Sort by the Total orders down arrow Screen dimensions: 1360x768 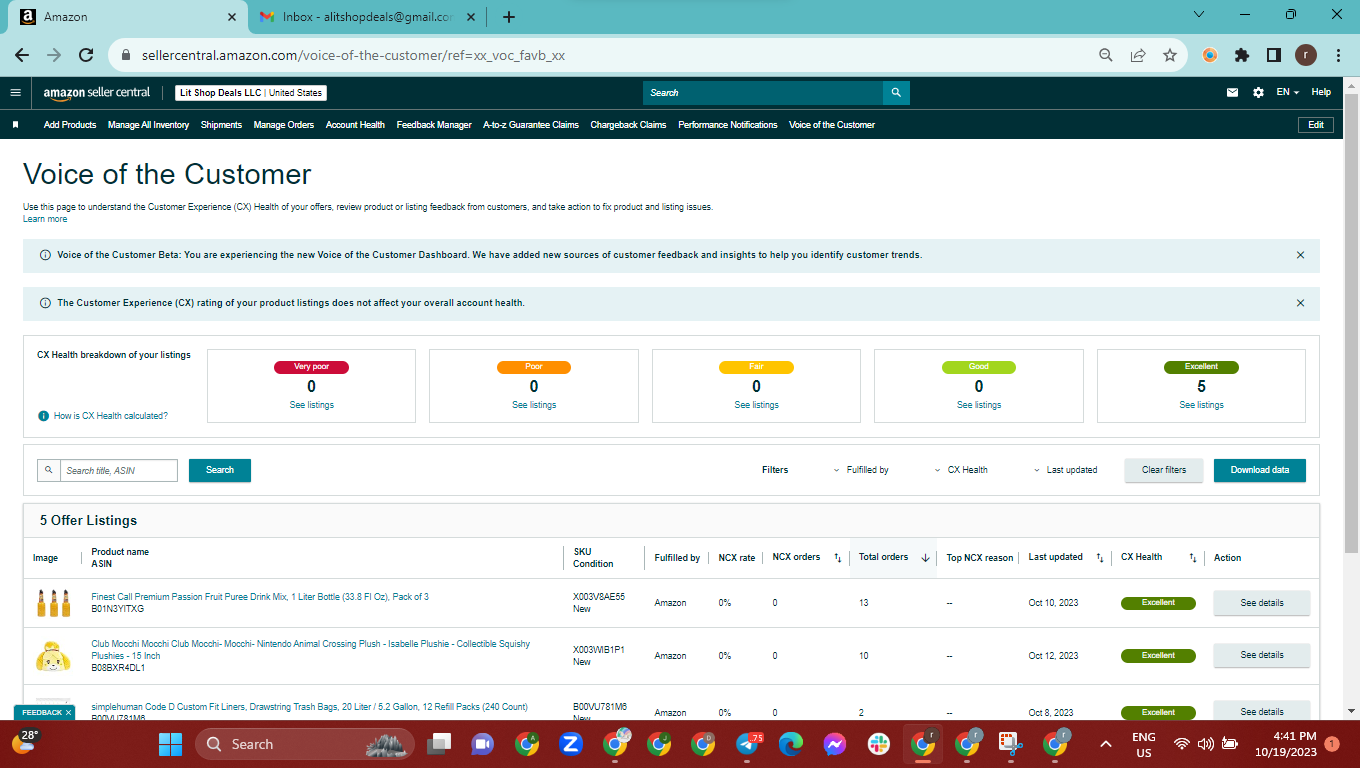tap(925, 558)
